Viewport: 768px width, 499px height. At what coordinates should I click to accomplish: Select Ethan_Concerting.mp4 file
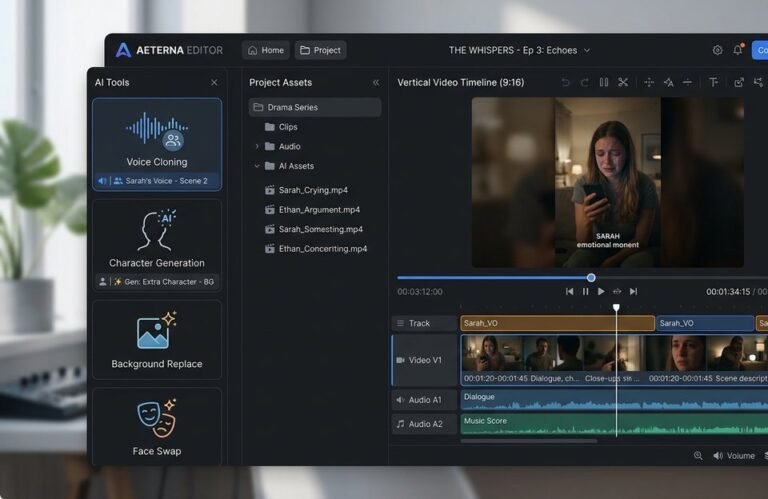click(x=316, y=249)
